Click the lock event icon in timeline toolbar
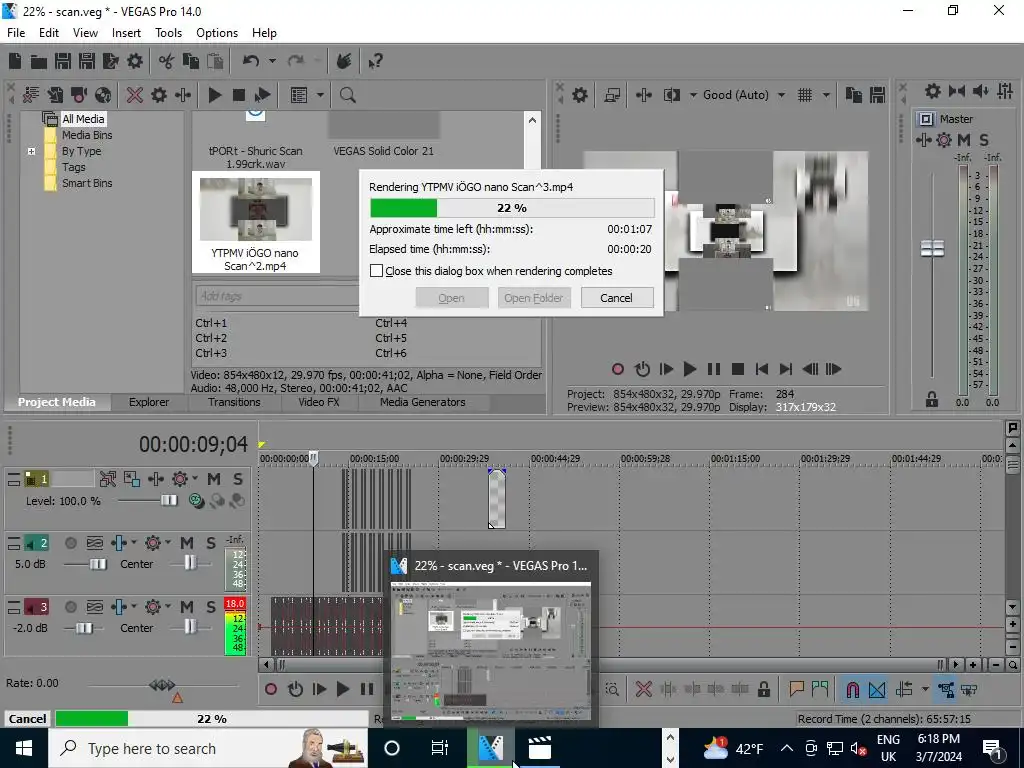 [763, 689]
